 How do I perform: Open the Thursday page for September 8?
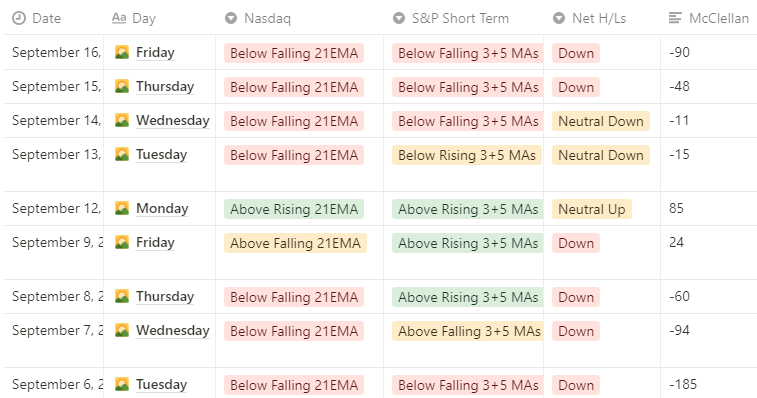165,296
